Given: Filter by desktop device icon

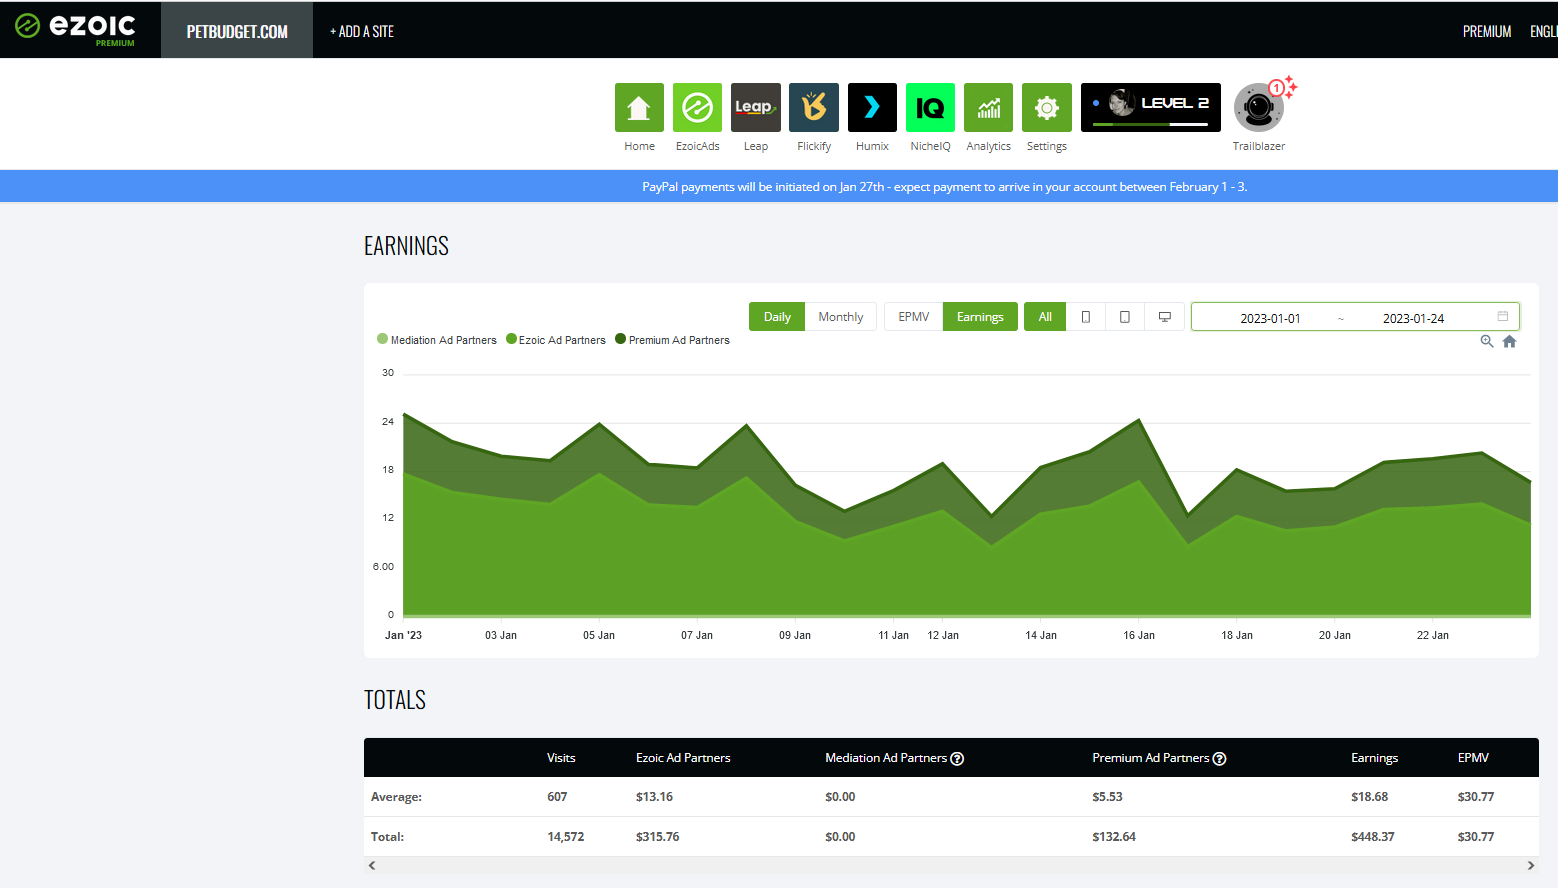Looking at the screenshot, I should coord(1165,317).
